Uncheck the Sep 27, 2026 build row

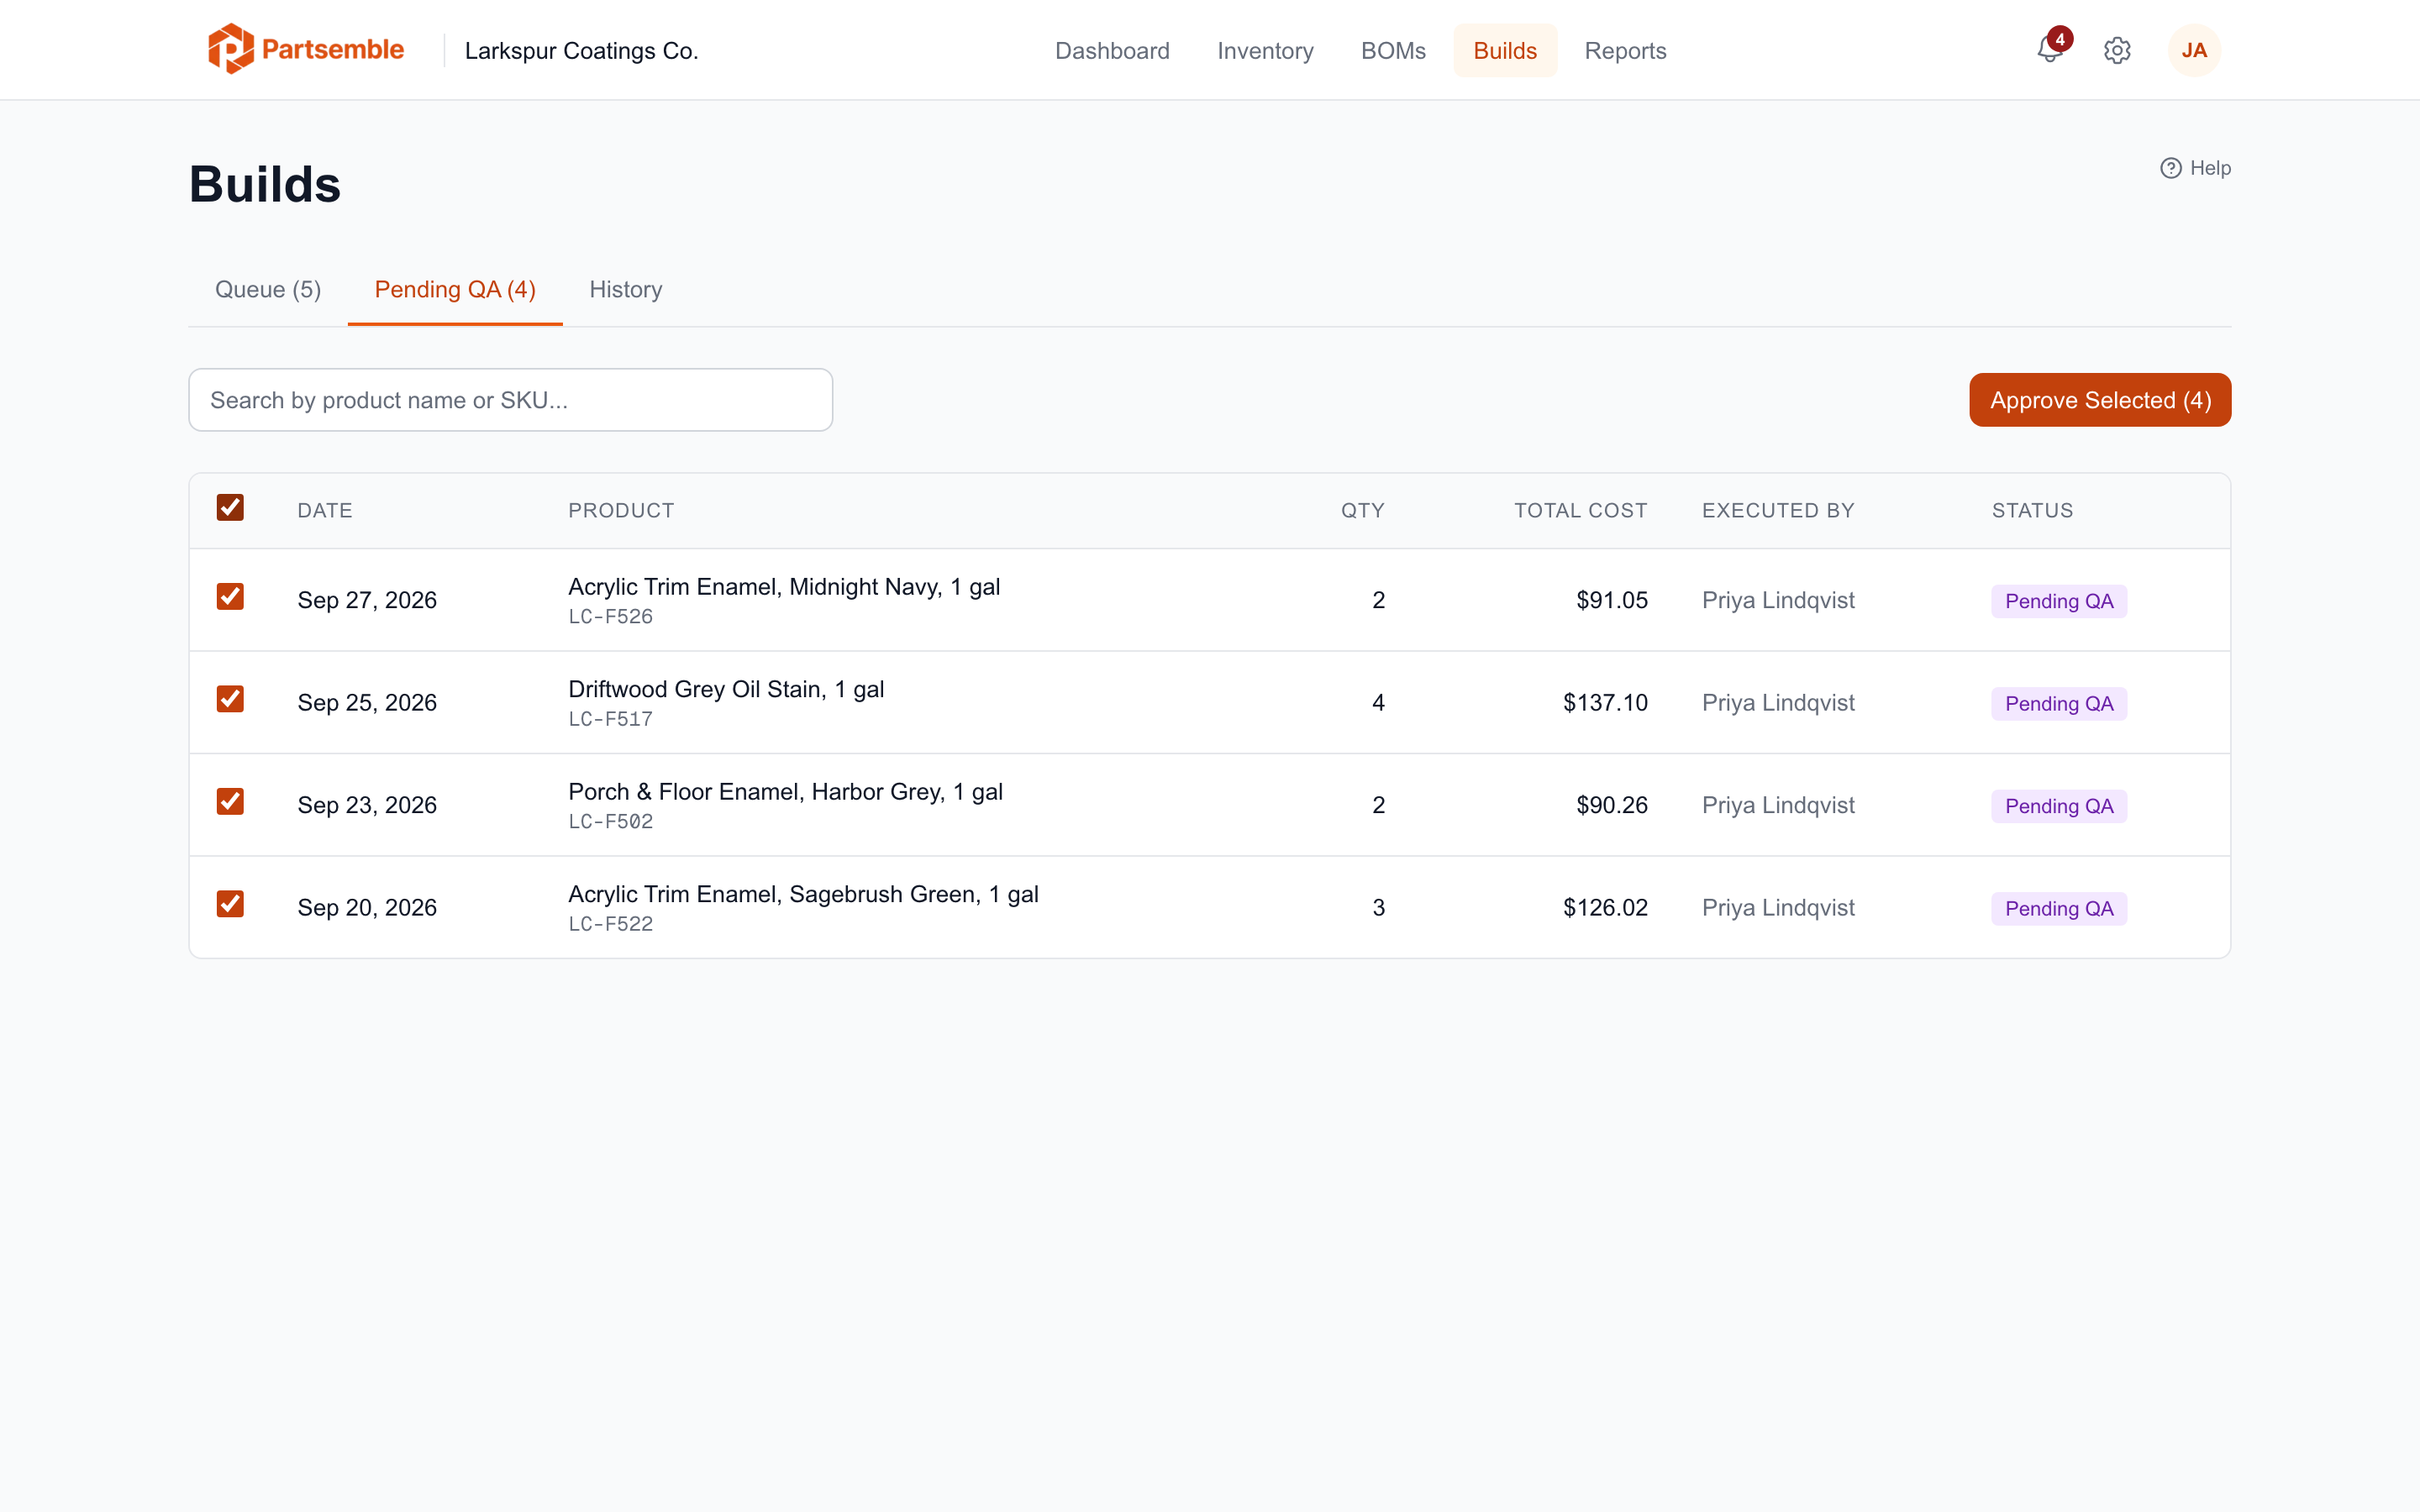[230, 597]
